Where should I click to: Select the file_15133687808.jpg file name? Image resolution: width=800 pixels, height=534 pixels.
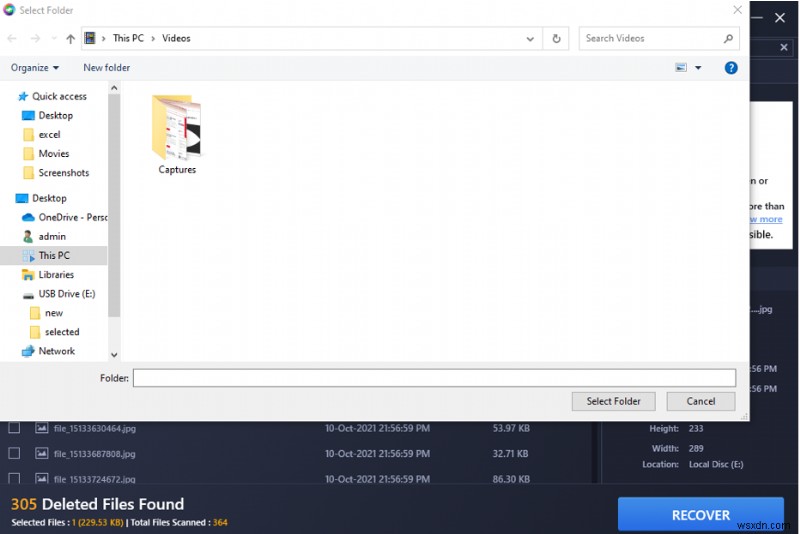[x=95, y=454]
